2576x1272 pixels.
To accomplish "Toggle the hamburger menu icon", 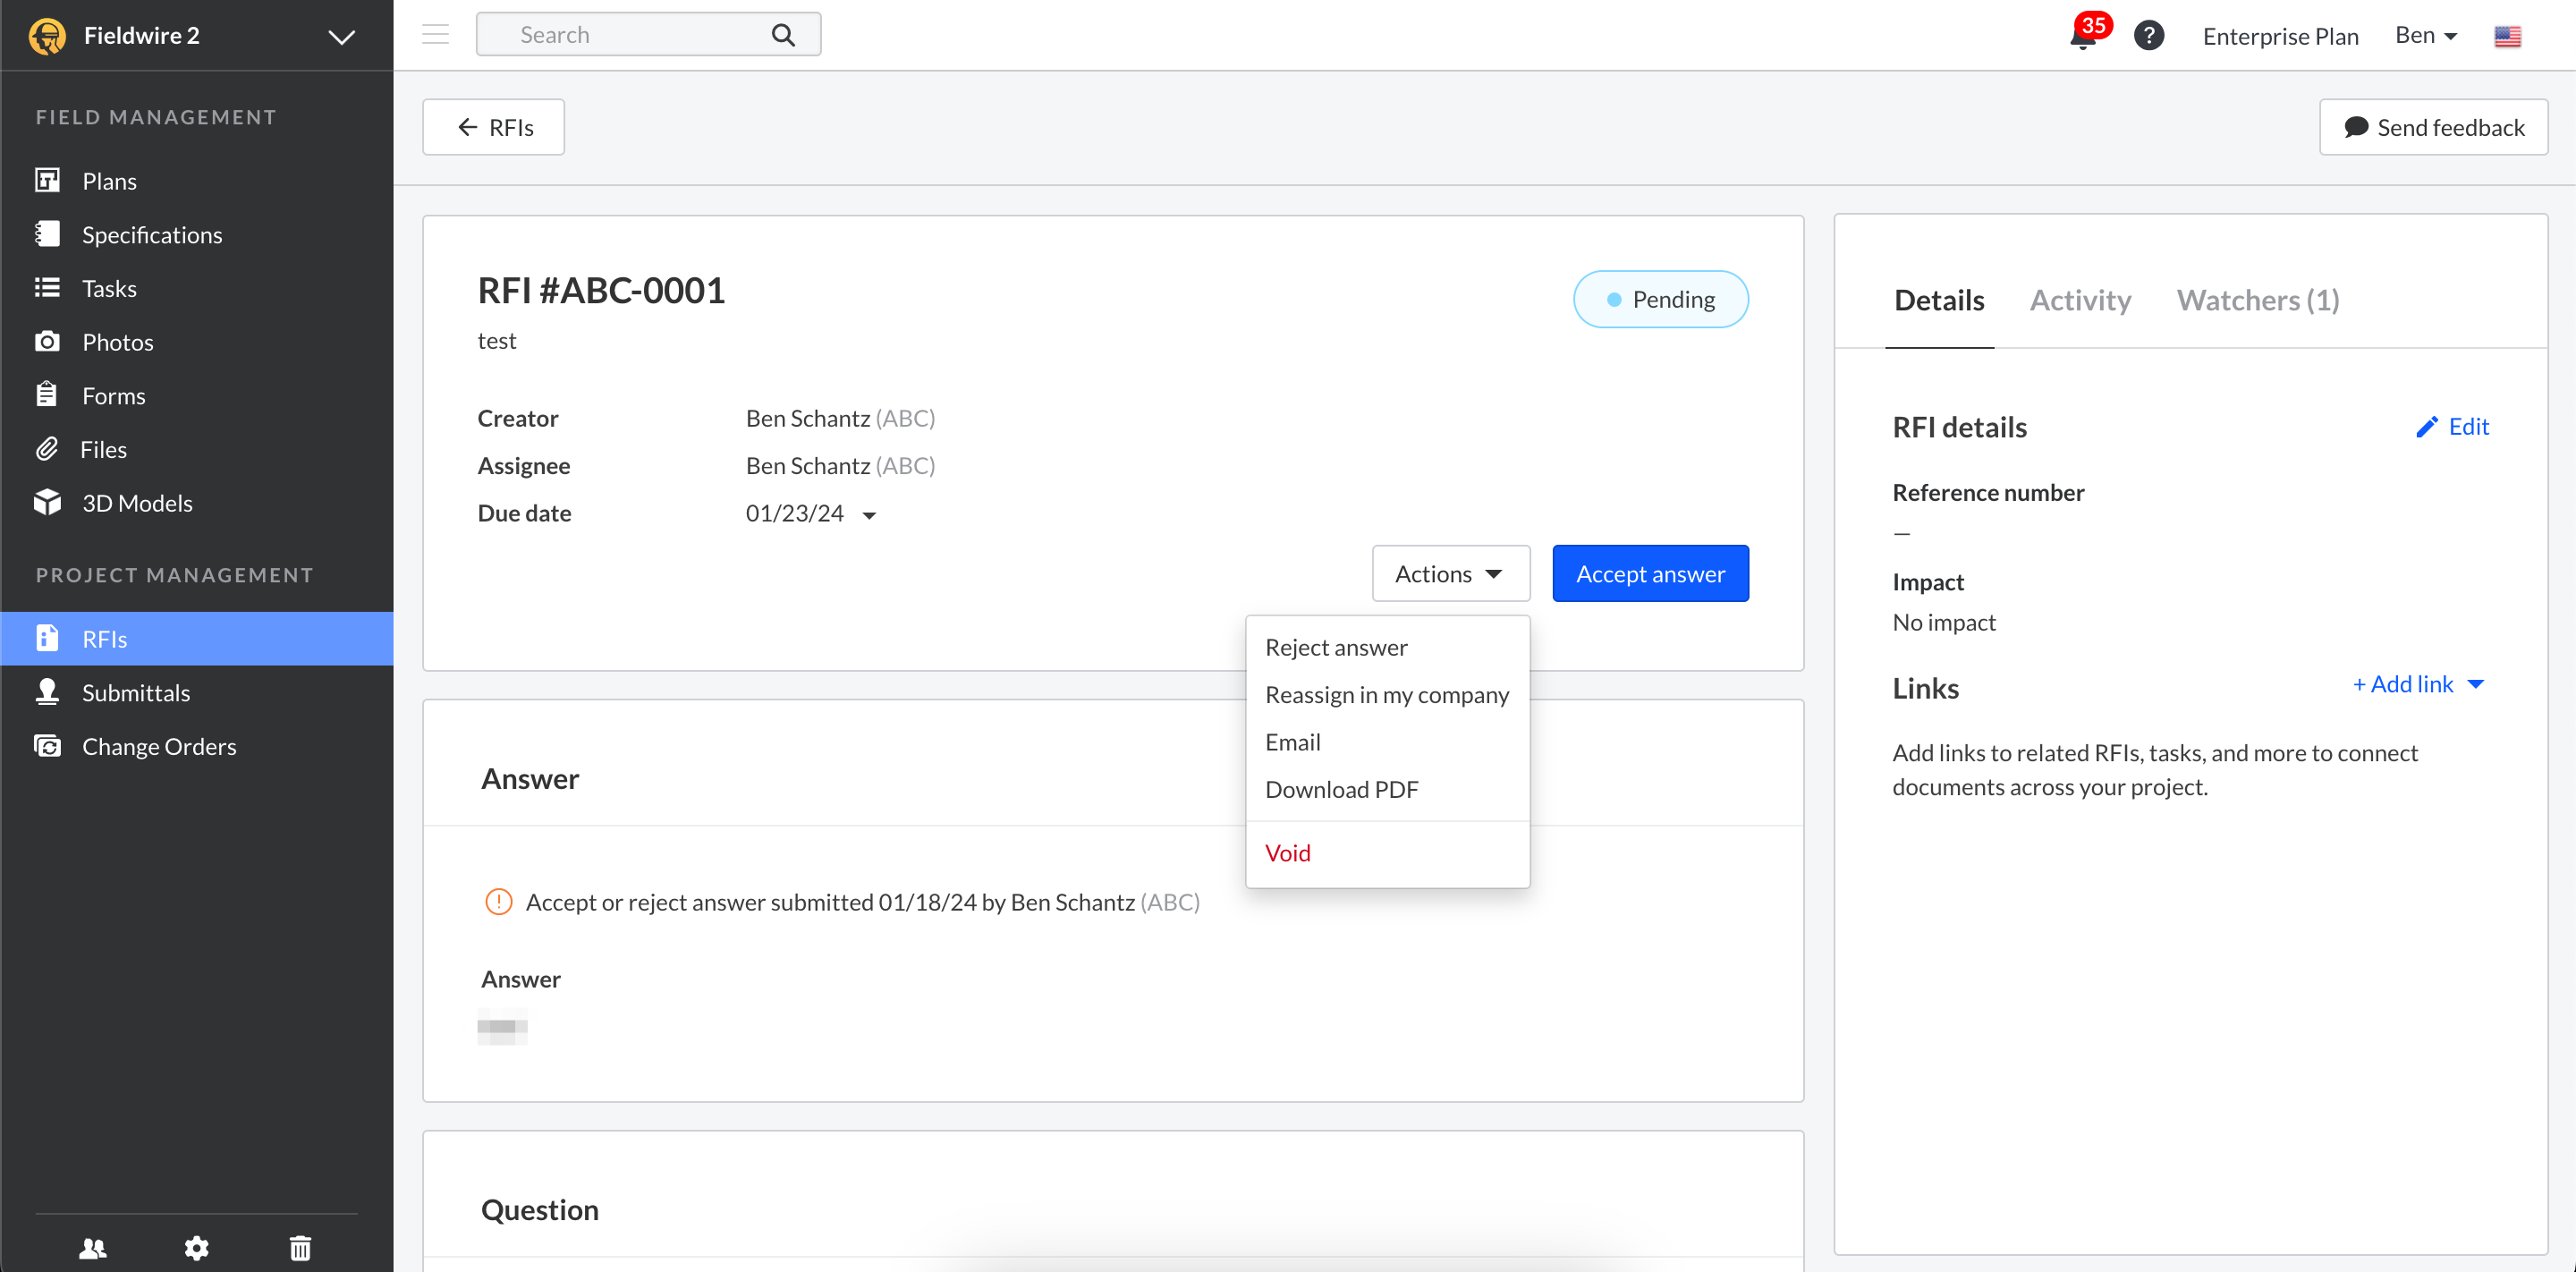I will click(436, 35).
